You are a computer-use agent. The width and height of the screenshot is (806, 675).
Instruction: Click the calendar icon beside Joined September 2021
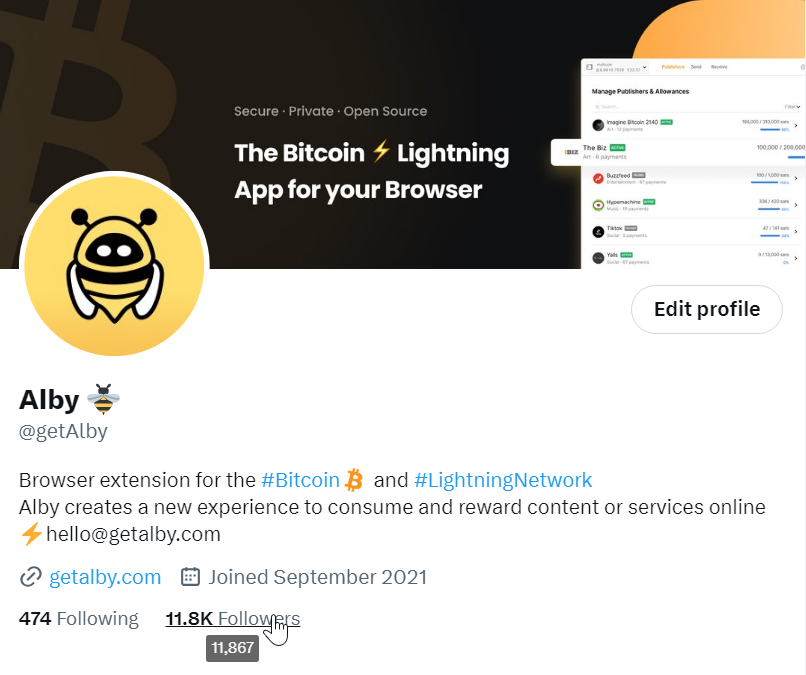(x=190, y=577)
